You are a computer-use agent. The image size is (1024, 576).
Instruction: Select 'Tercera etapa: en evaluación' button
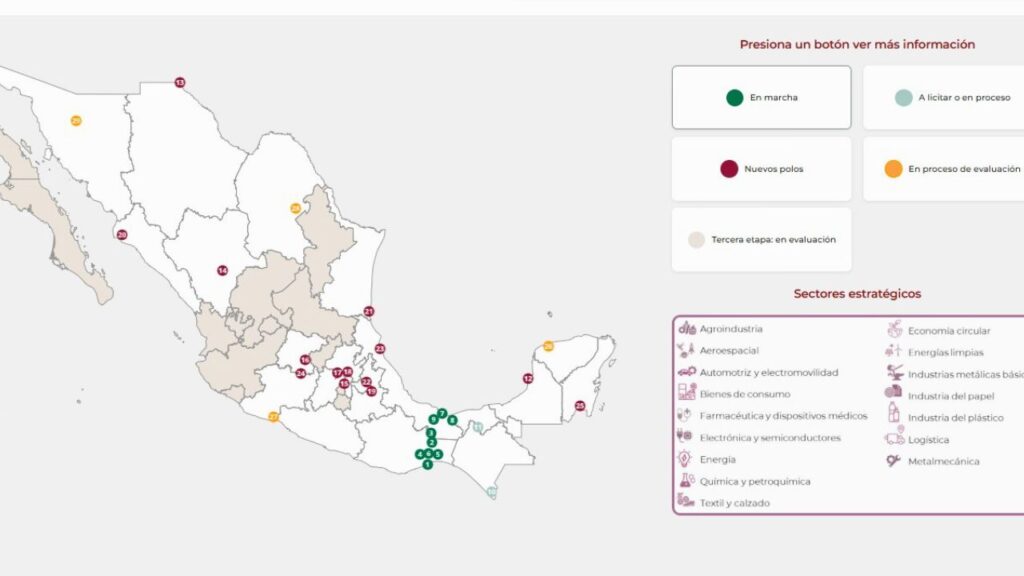[x=761, y=240]
